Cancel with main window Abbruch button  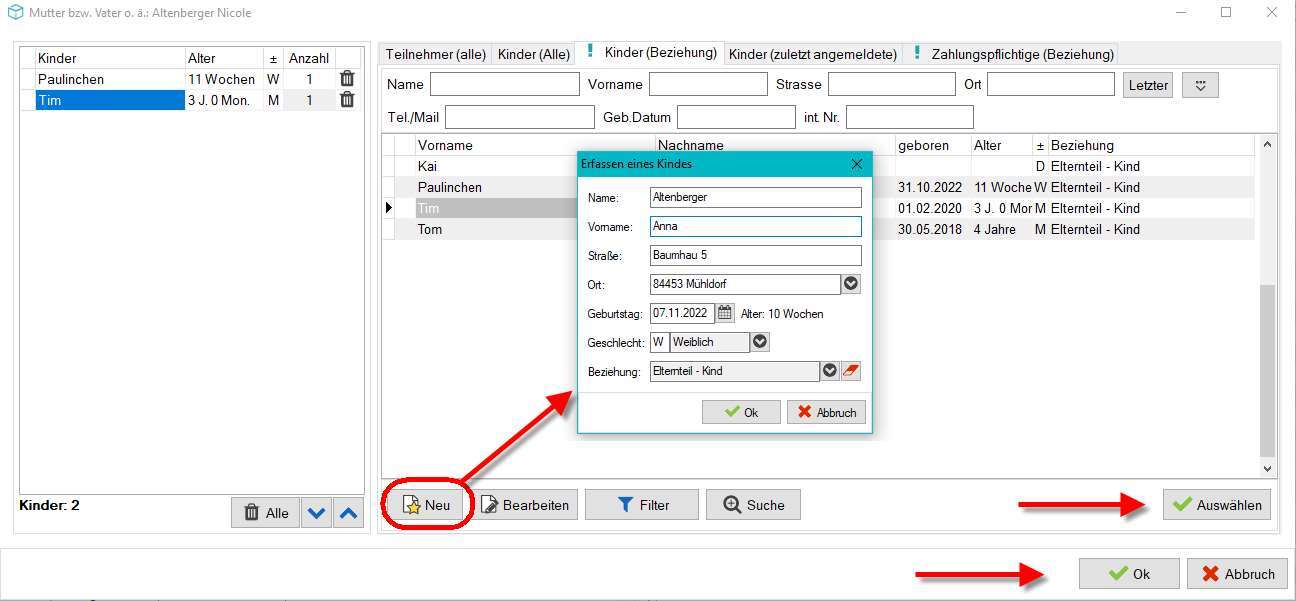[x=1238, y=574]
